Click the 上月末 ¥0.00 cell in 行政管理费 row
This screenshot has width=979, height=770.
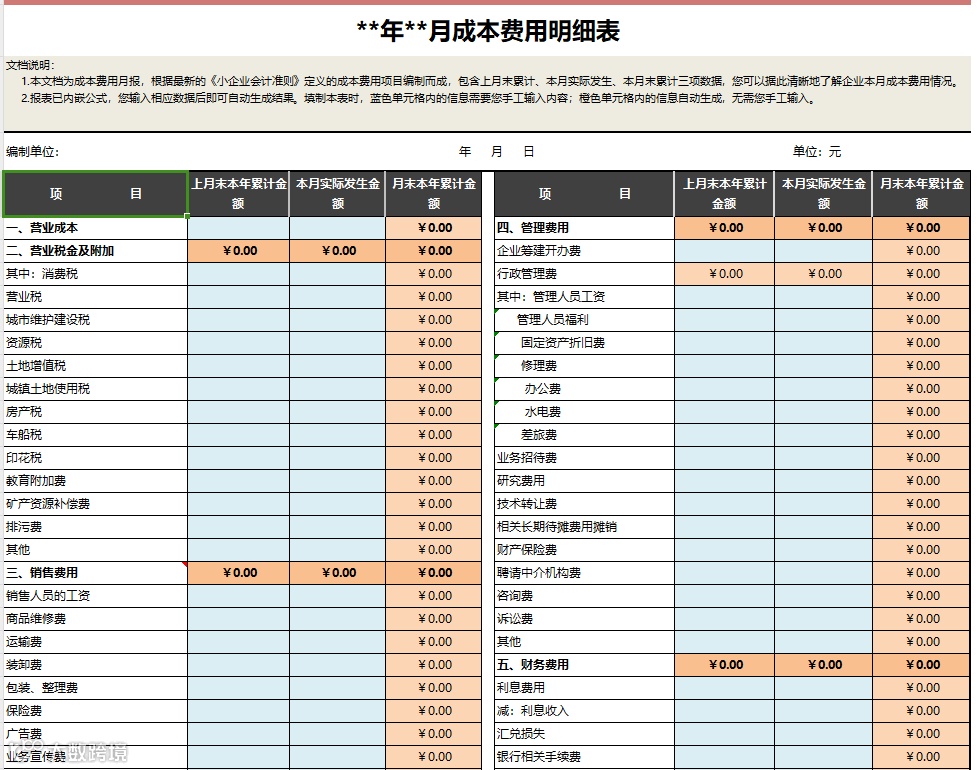[724, 274]
